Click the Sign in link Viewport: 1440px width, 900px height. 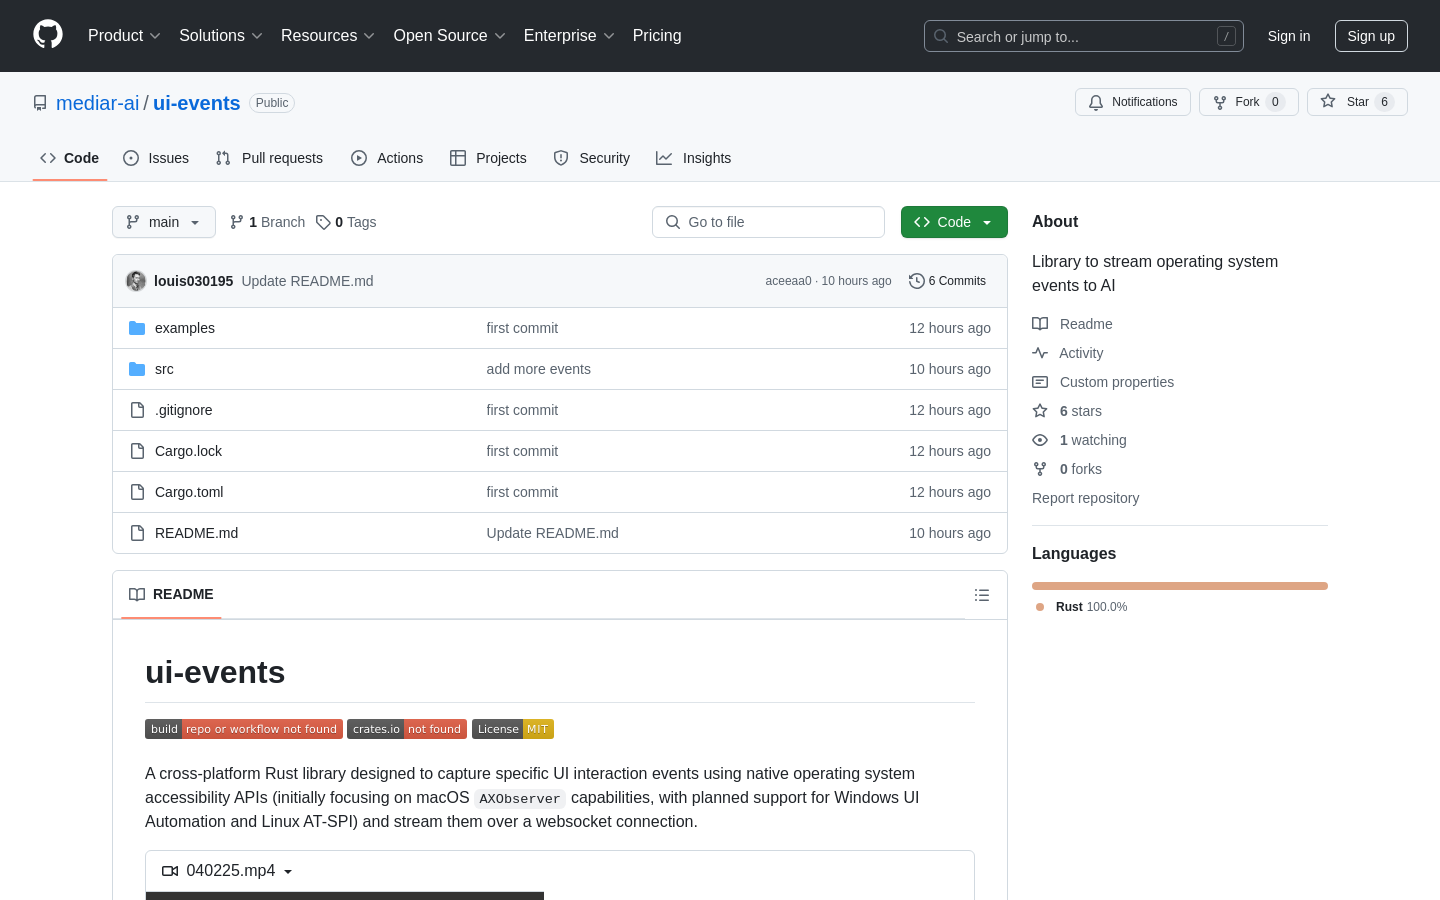tap(1289, 36)
